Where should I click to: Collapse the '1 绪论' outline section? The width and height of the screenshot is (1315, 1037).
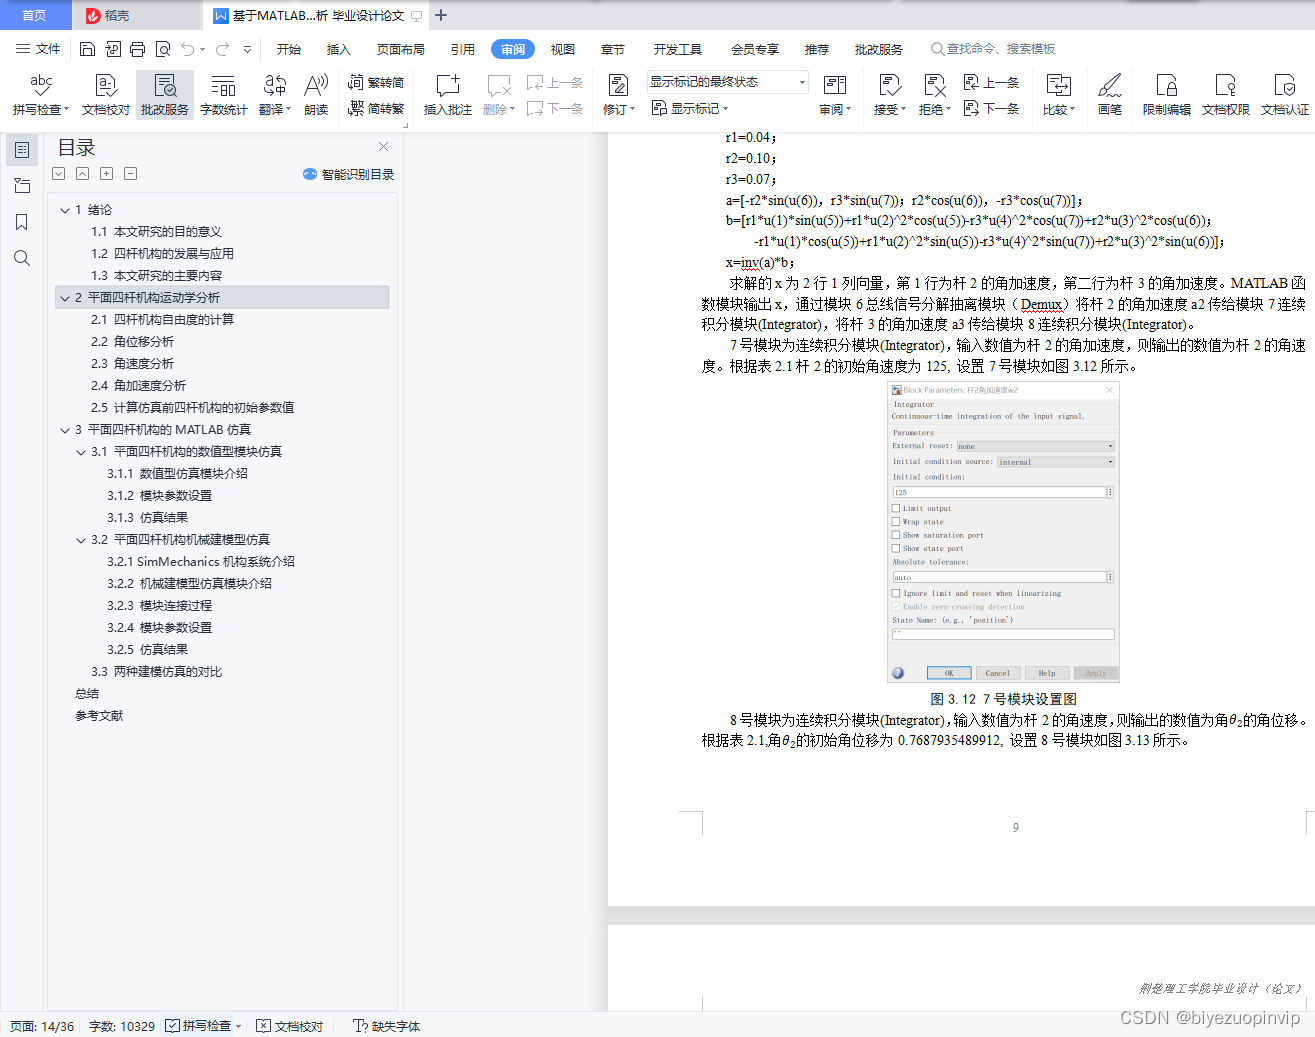click(x=65, y=210)
